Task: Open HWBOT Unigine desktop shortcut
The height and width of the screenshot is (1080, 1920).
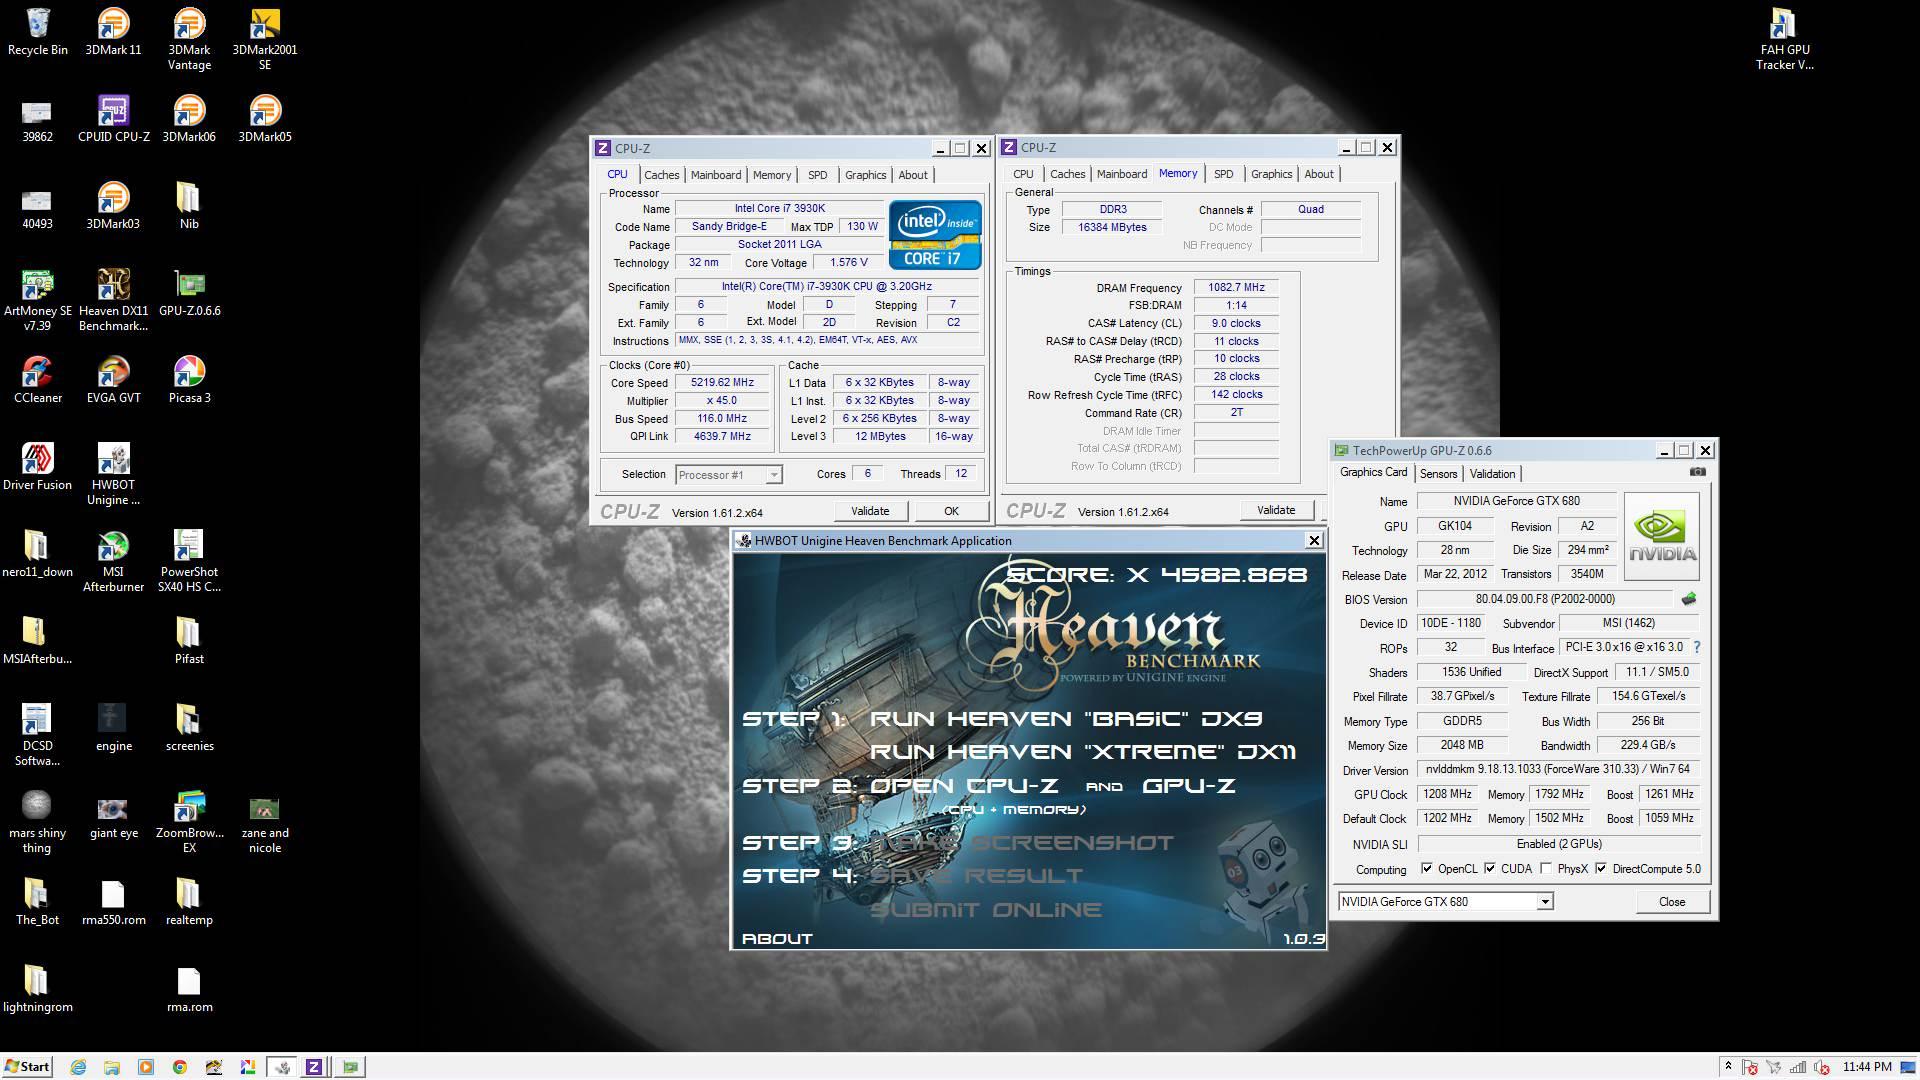Action: pos(113,473)
